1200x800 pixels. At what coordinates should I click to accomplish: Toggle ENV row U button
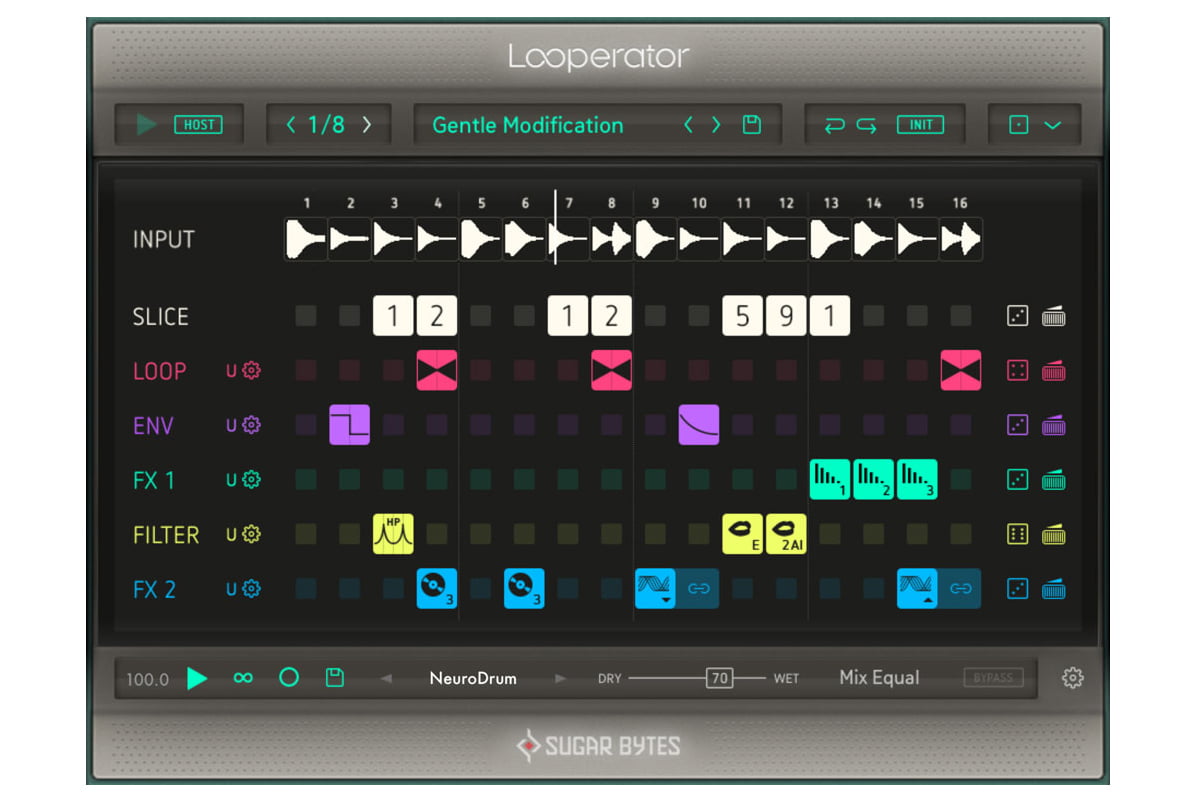click(231, 425)
